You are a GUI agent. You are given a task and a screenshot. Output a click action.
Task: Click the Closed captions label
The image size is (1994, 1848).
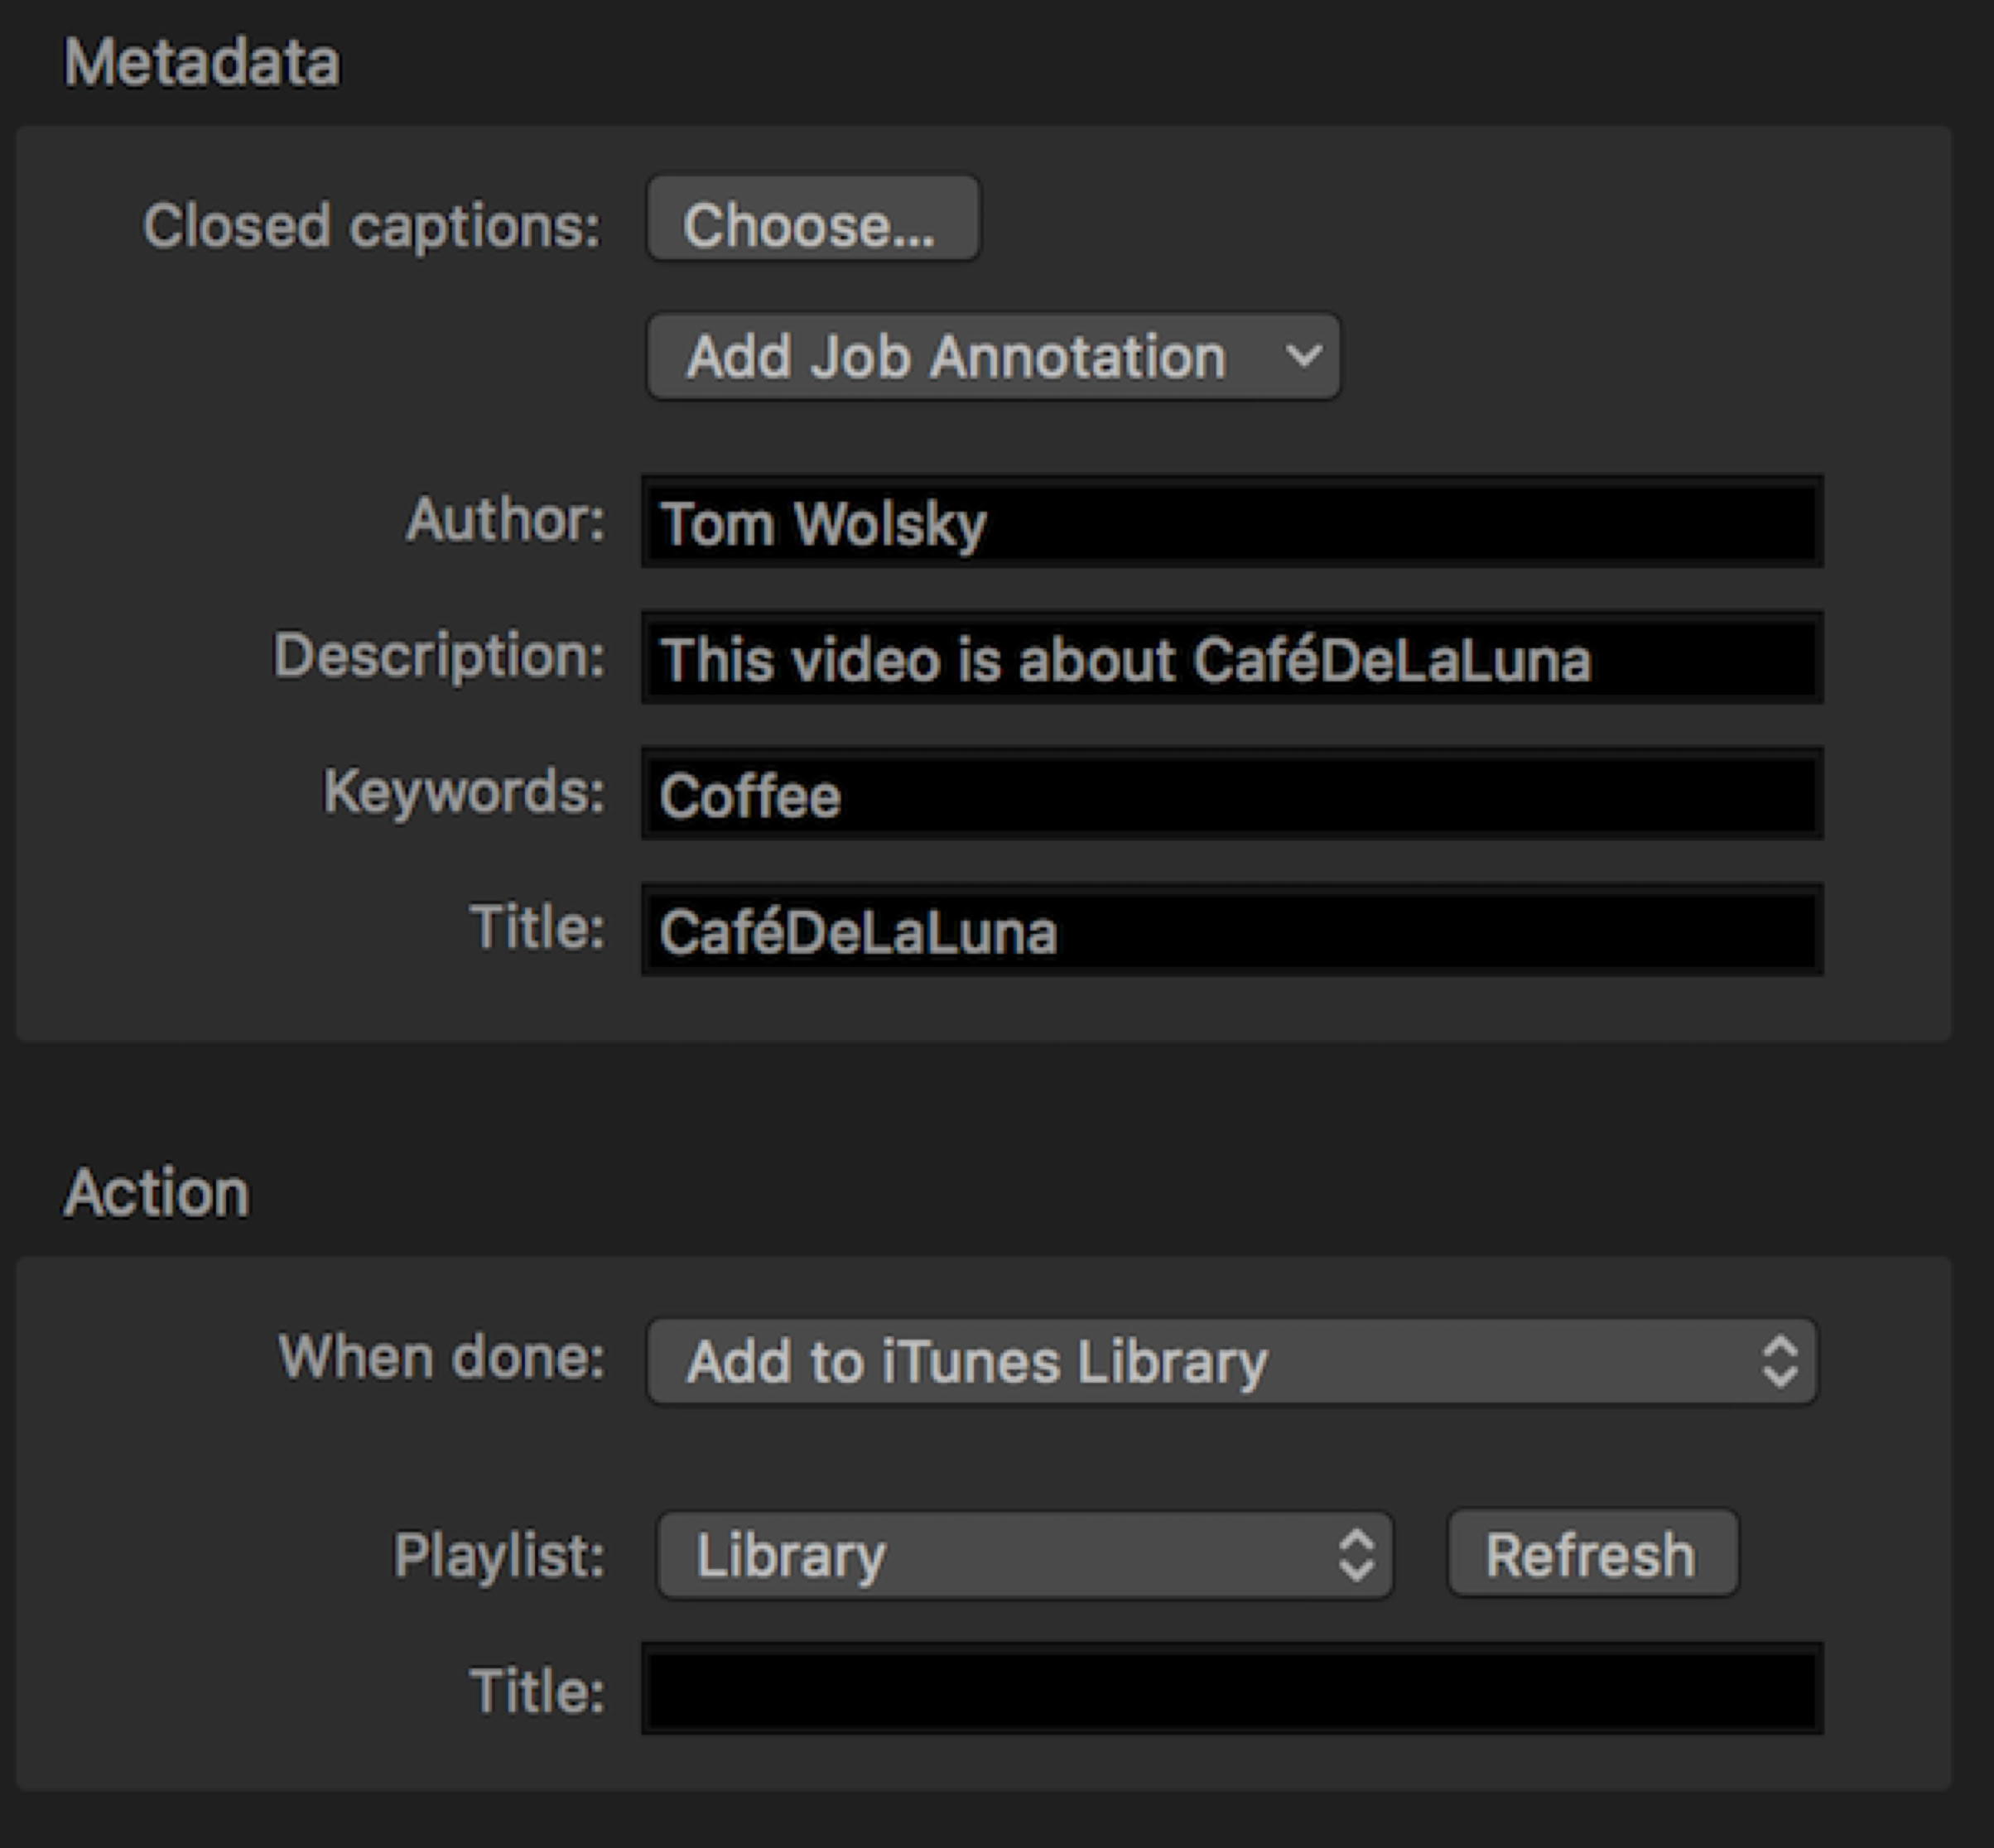(x=371, y=226)
